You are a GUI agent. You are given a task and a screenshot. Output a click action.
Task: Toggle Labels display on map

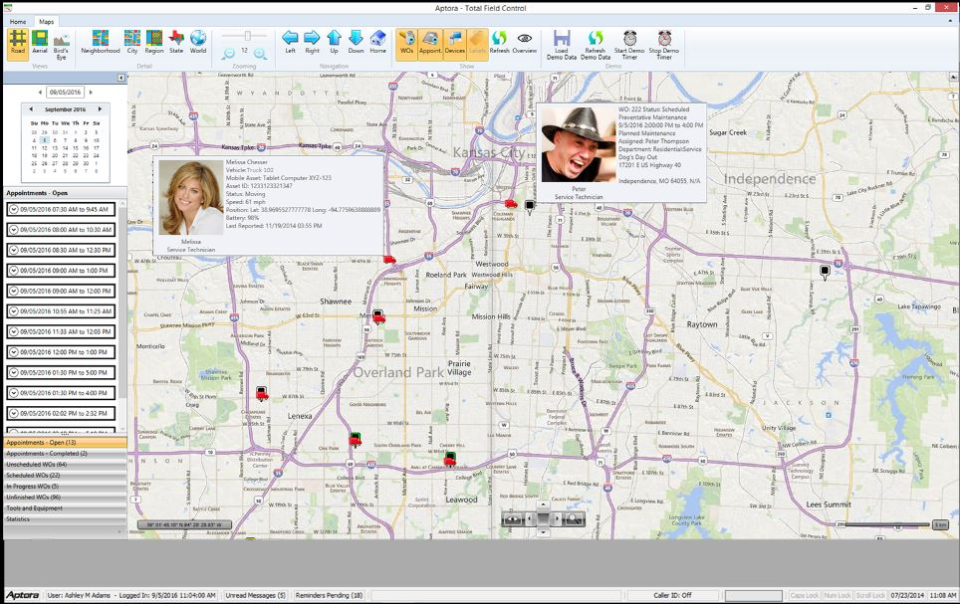478,44
